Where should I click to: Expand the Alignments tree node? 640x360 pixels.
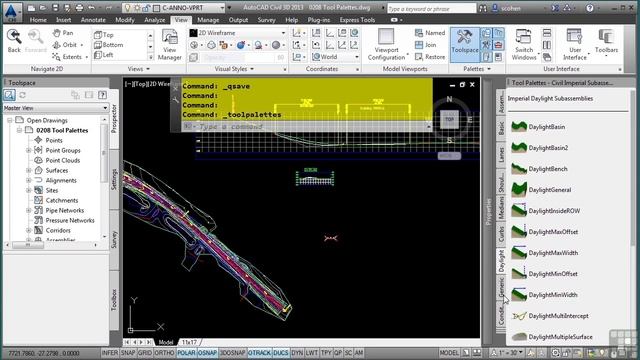[x=29, y=180]
